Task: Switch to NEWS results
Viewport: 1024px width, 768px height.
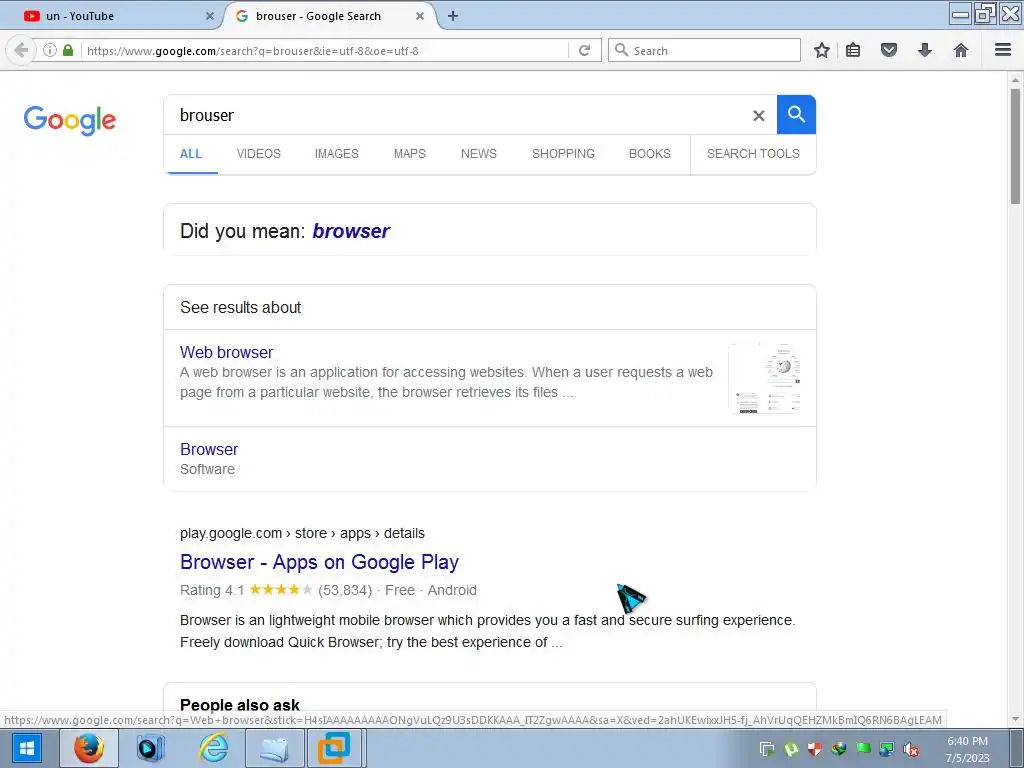Action: coord(479,153)
